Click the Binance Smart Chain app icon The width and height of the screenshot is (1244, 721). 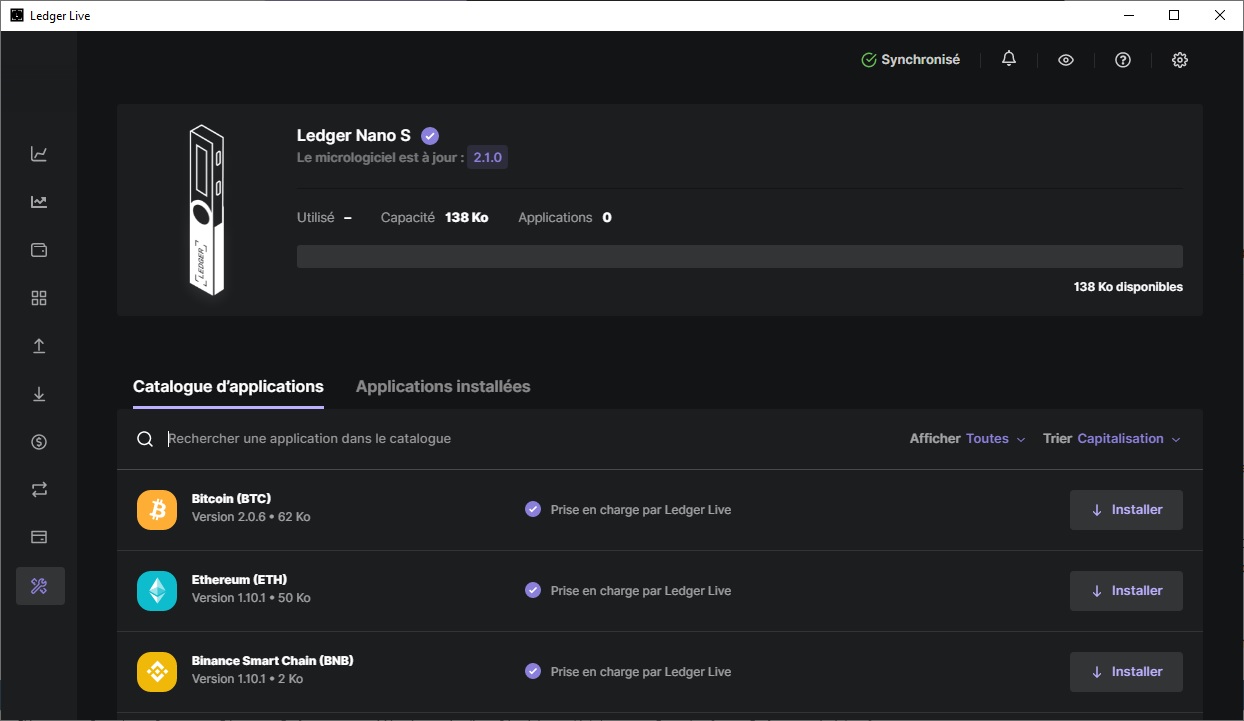157,672
